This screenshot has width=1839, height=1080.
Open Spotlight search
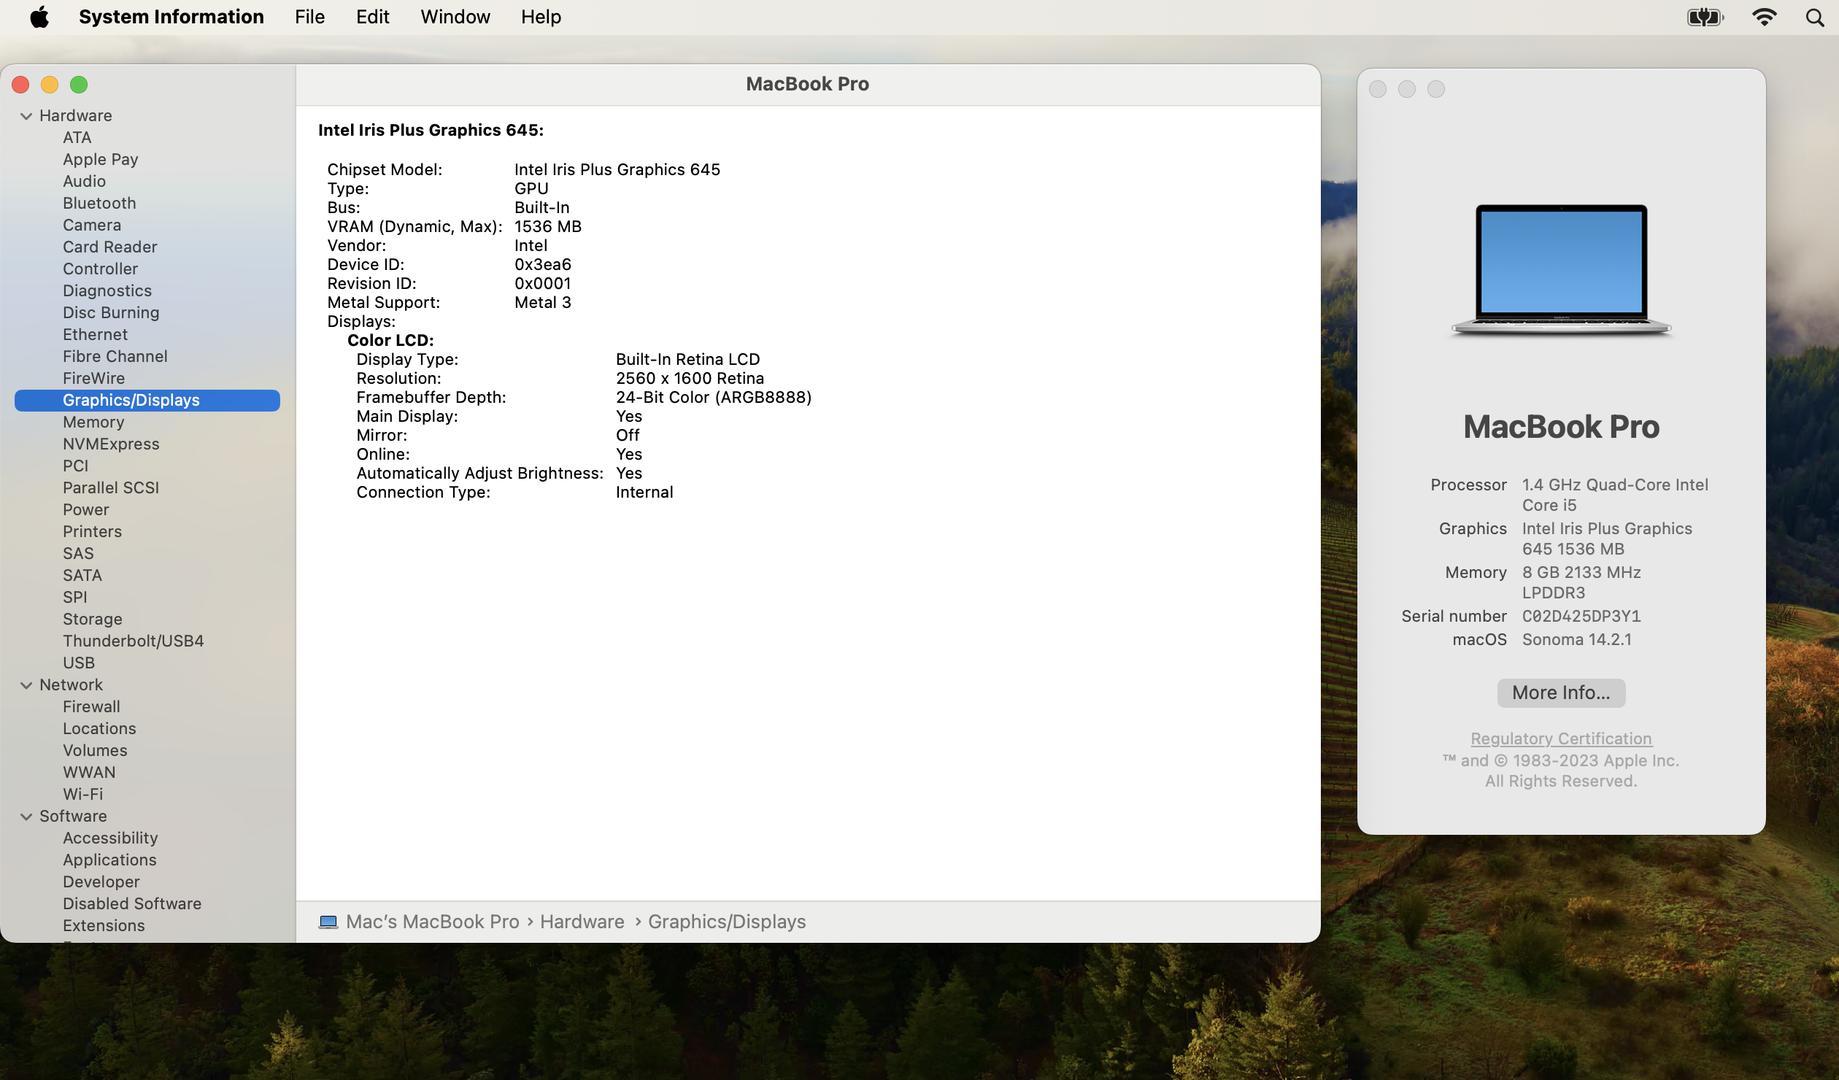[x=1814, y=17]
